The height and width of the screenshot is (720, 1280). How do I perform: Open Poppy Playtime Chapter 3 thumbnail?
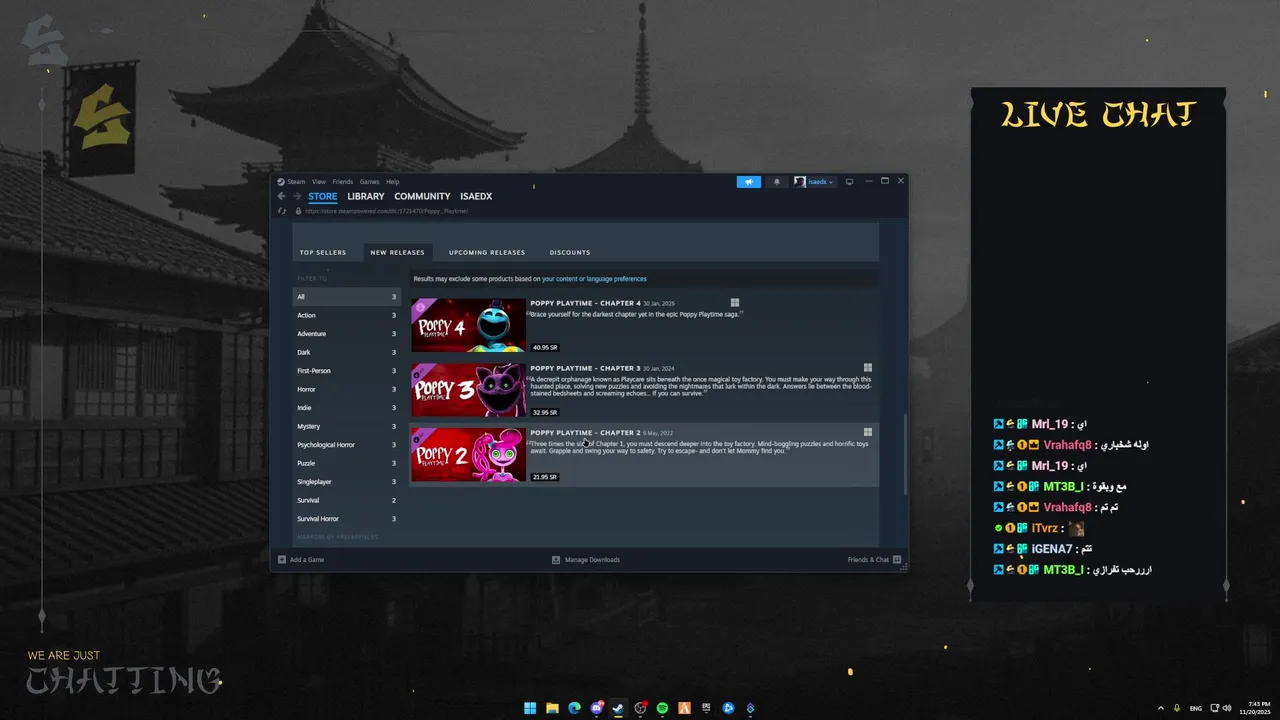tap(468, 390)
